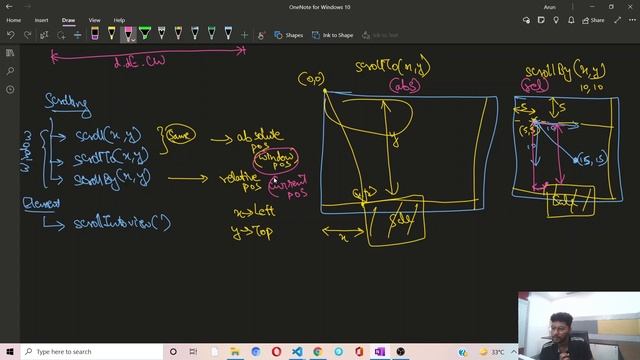Enter full screen mode
This screenshot has height=360, width=640.
pos(618,20)
